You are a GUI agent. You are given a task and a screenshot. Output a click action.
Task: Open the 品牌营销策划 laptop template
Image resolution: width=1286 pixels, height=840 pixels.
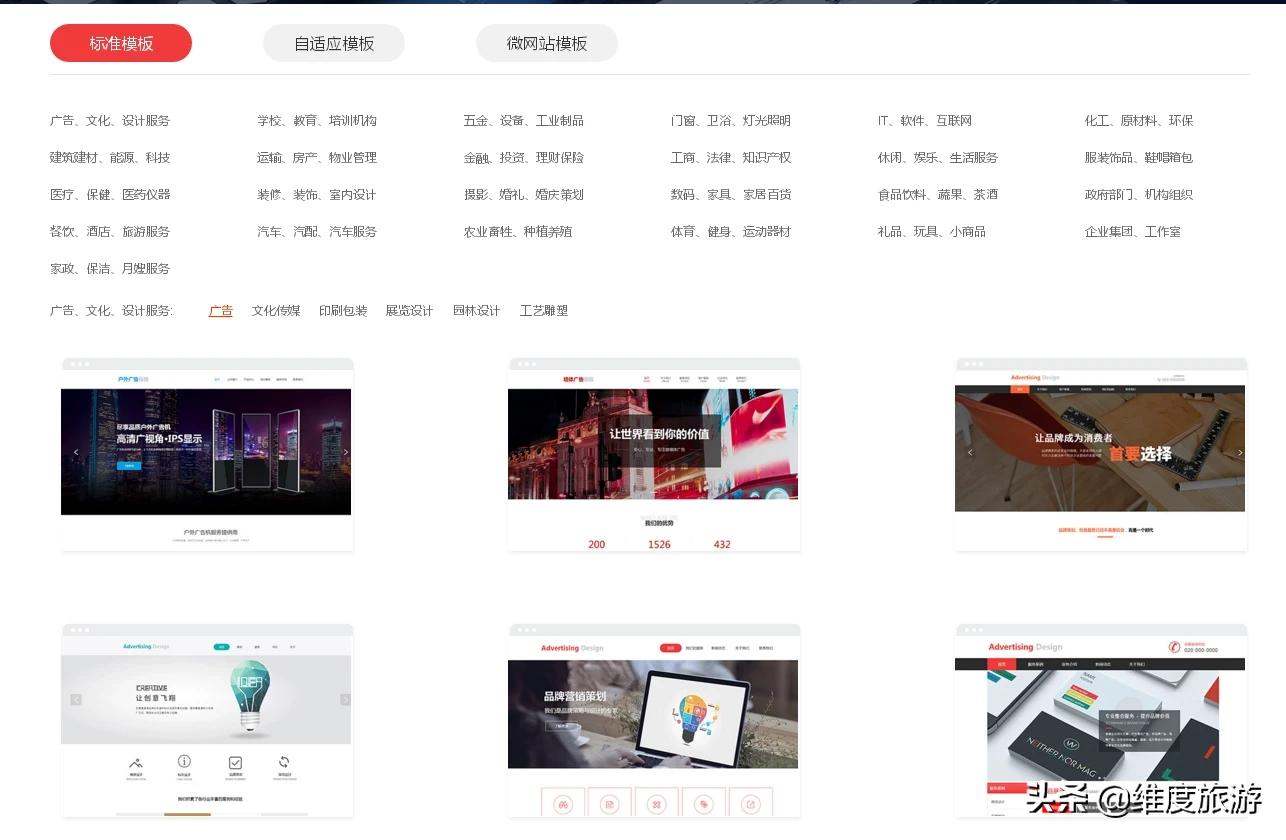point(654,720)
